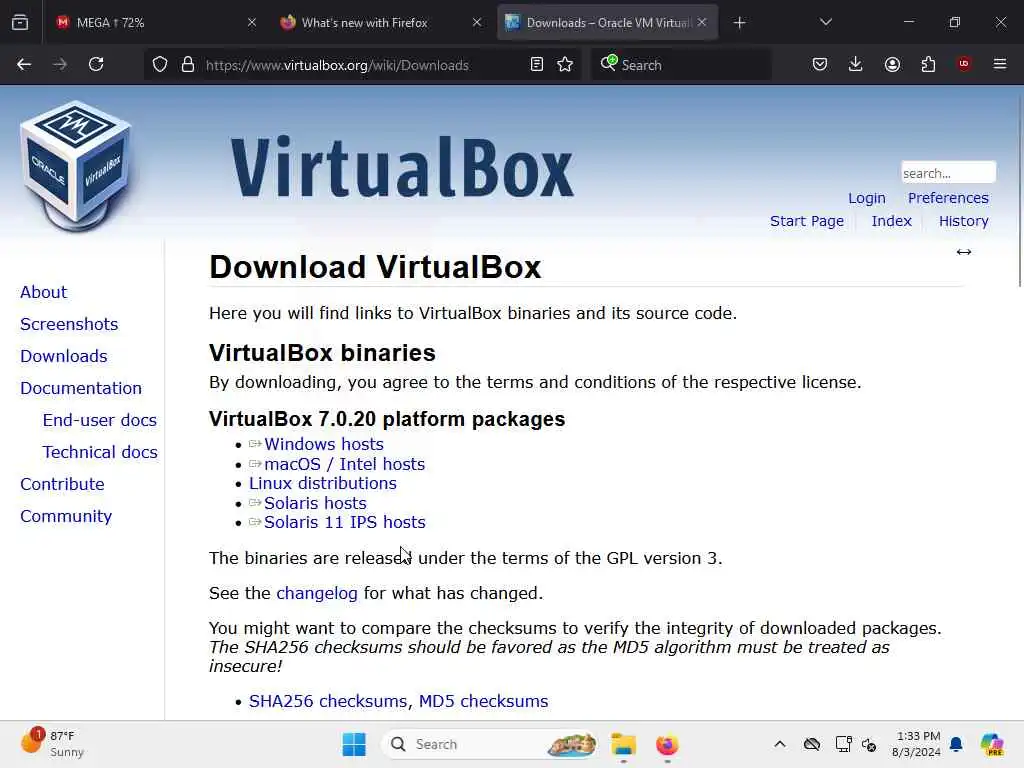Open the Firefox account icon
Image resolution: width=1024 pixels, height=768 pixels.
(x=892, y=64)
